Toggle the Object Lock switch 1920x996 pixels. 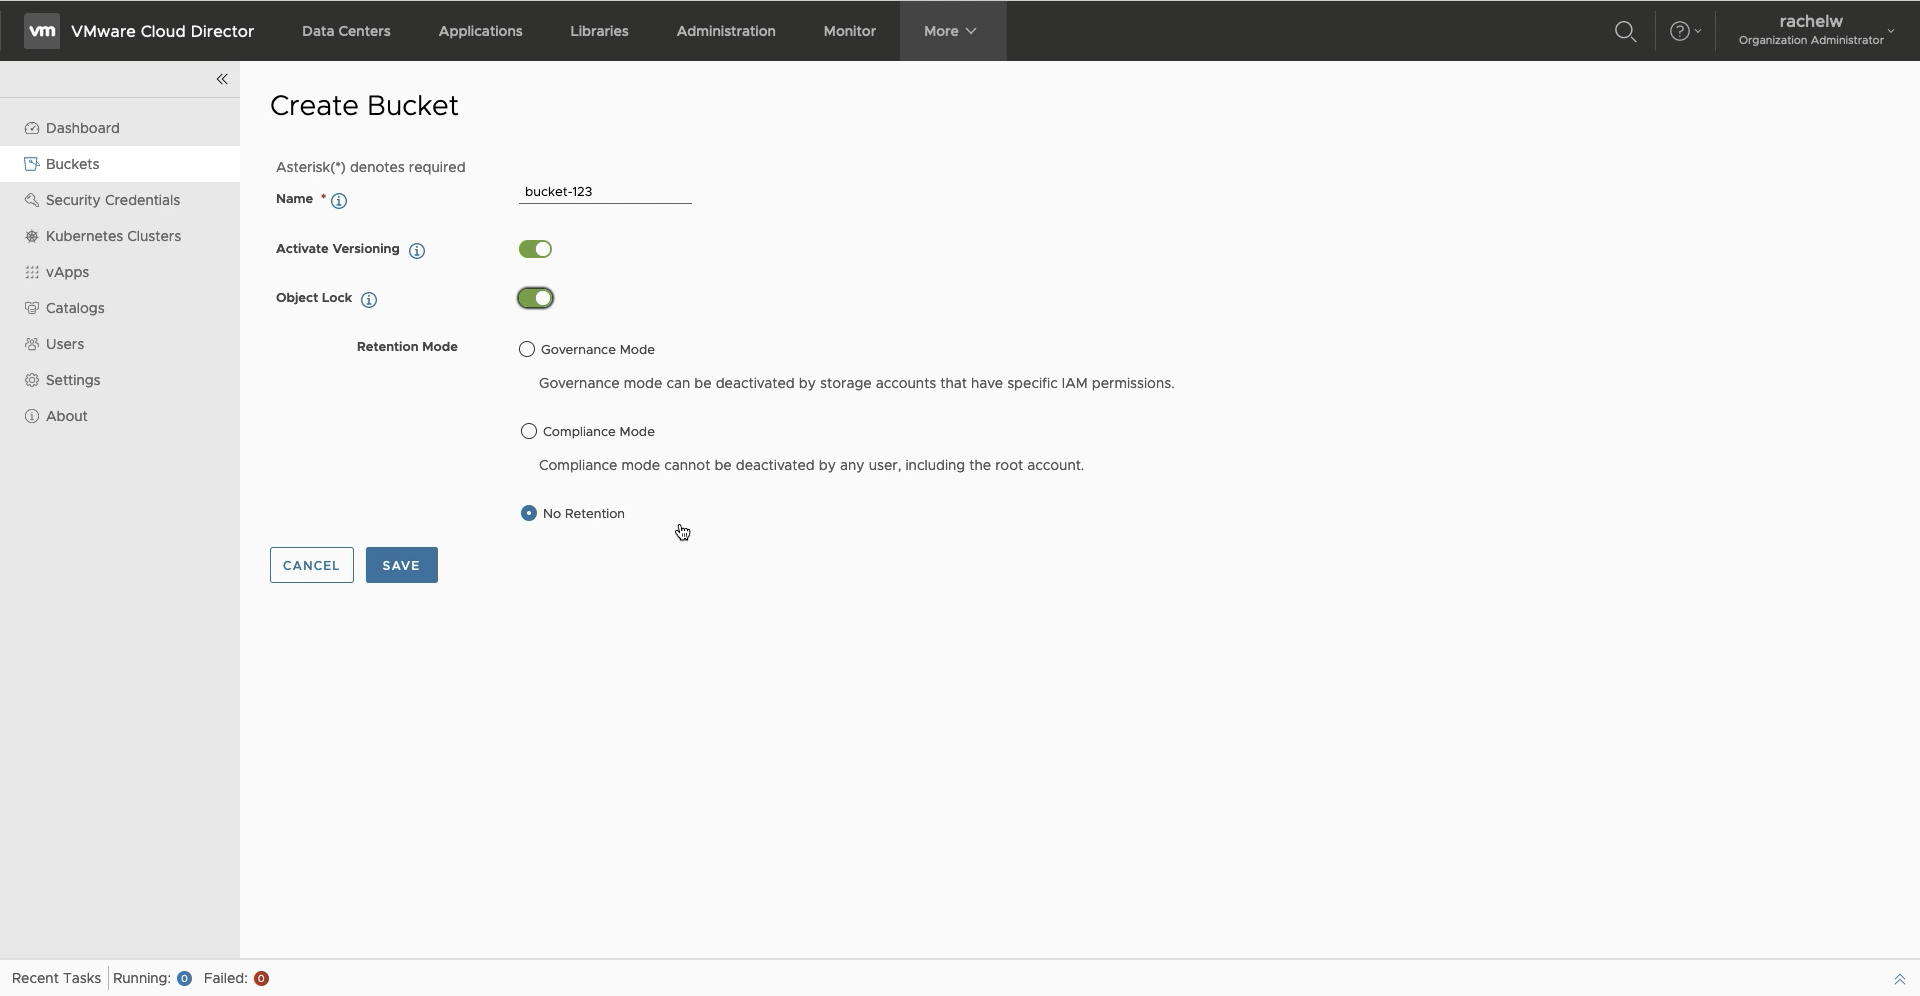click(x=535, y=298)
